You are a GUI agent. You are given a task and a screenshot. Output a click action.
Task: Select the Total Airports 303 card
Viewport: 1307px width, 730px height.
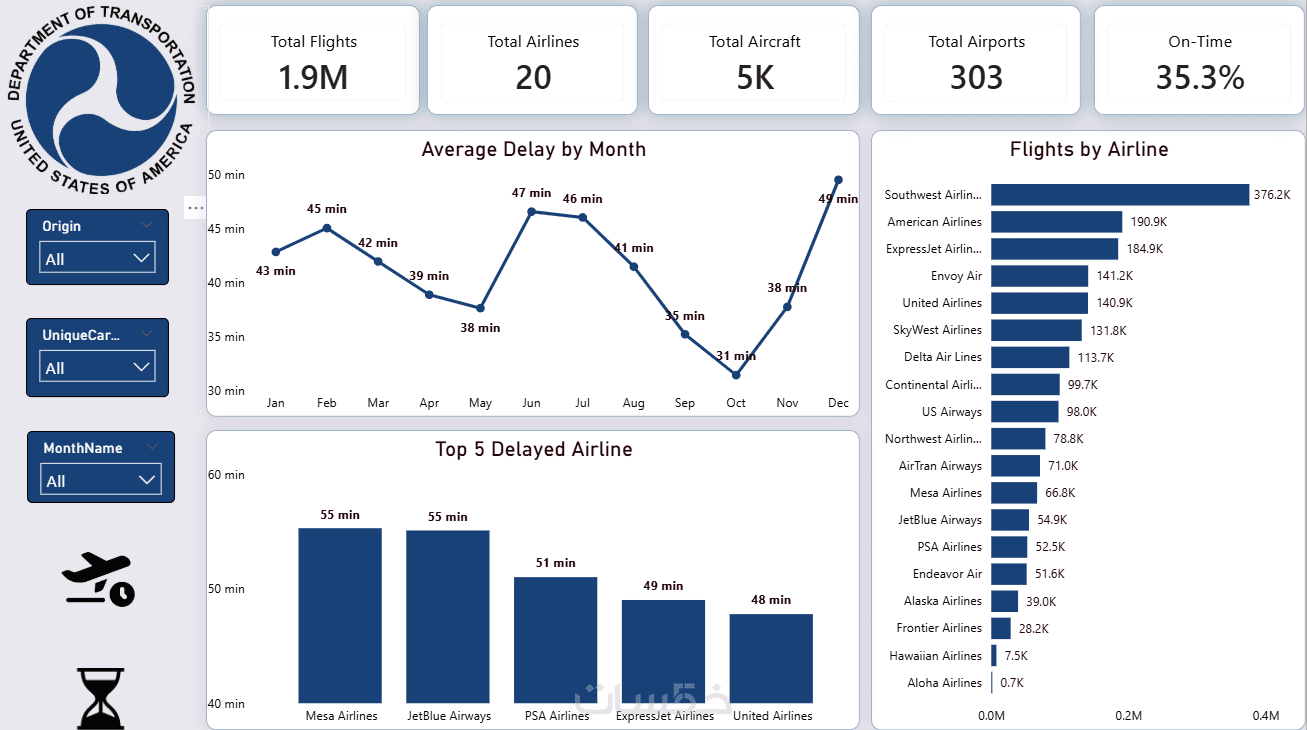976,60
